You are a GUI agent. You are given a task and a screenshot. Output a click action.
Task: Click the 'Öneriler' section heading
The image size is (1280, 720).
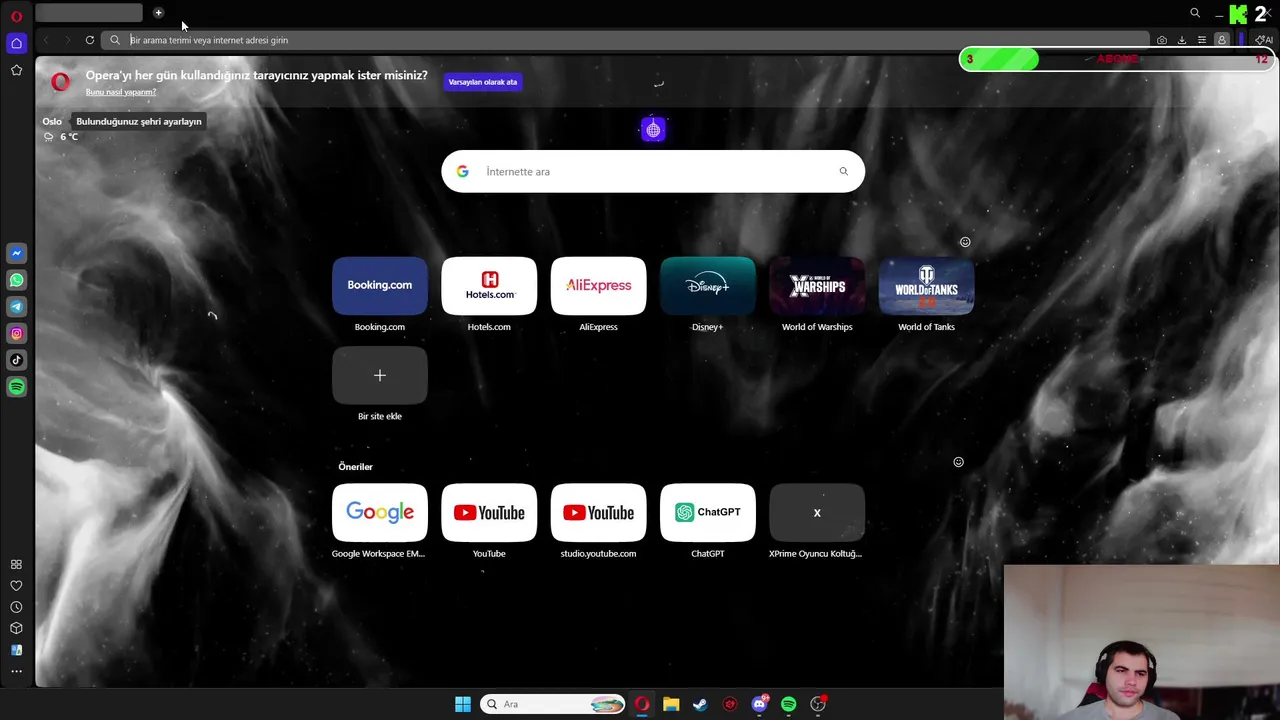tap(355, 467)
